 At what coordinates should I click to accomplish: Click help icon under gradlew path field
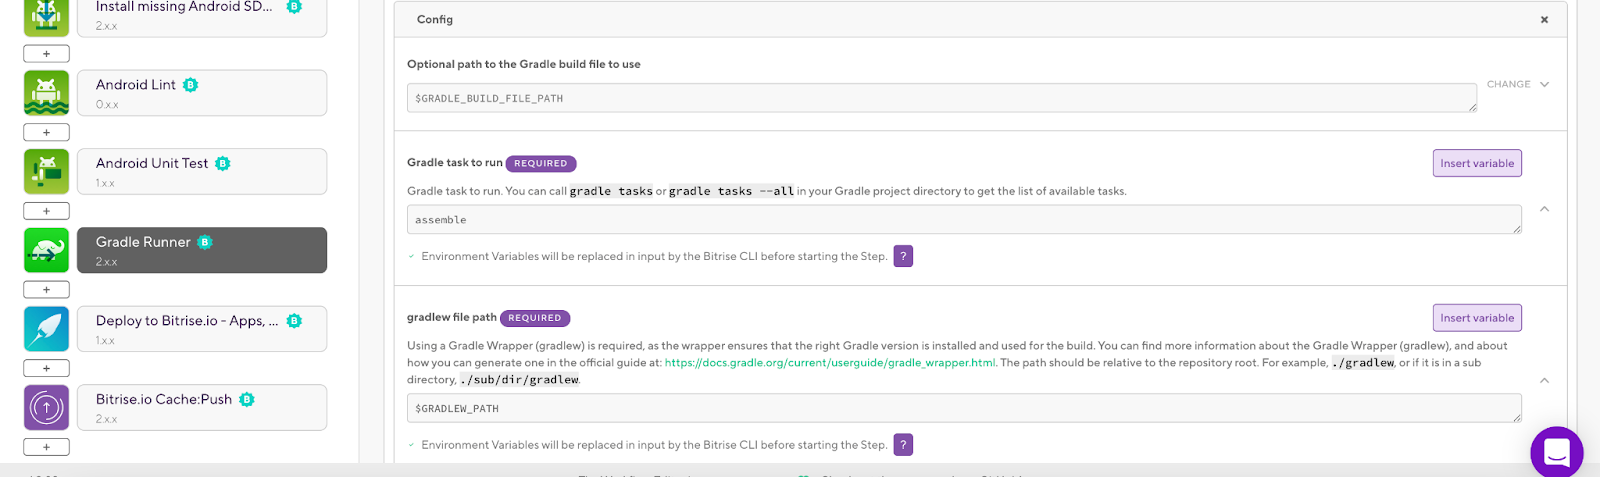pos(903,445)
